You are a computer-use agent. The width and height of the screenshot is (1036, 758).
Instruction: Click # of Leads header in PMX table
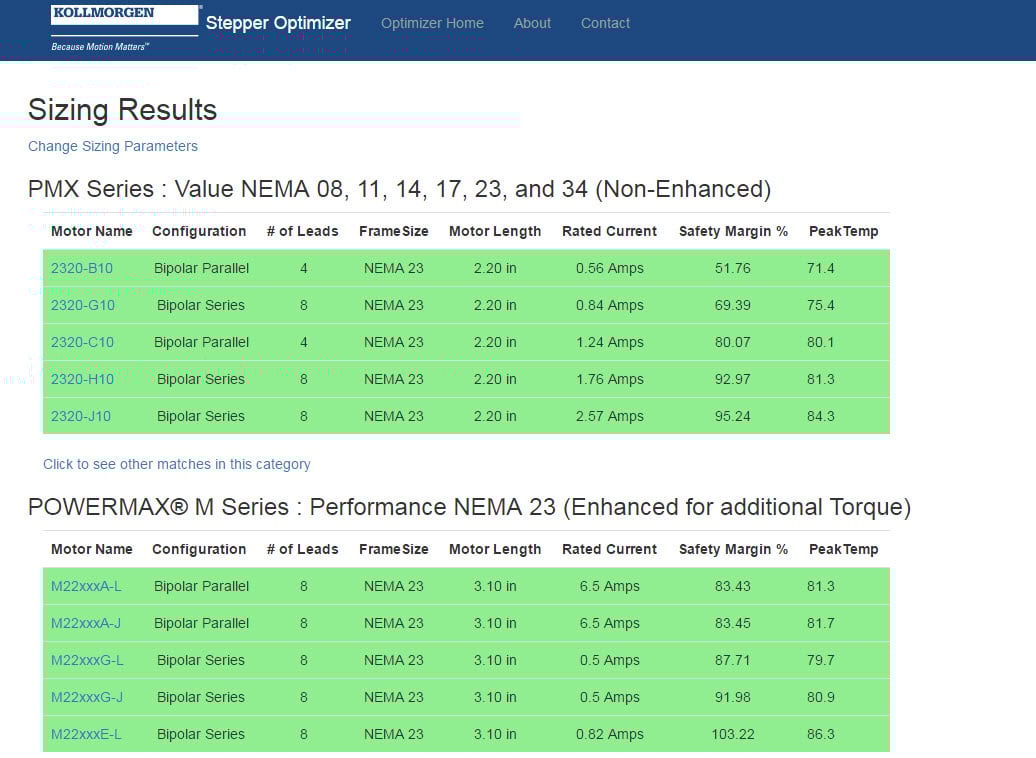[303, 231]
